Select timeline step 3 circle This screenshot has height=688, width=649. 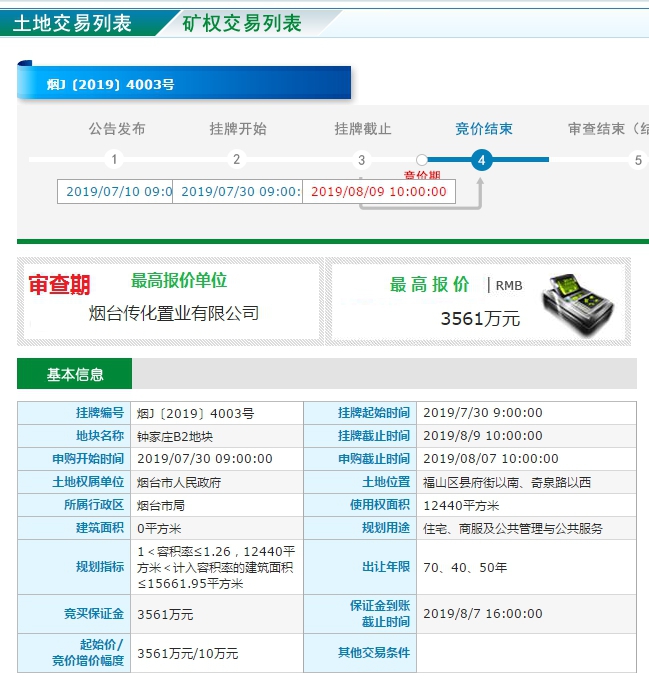(x=362, y=160)
